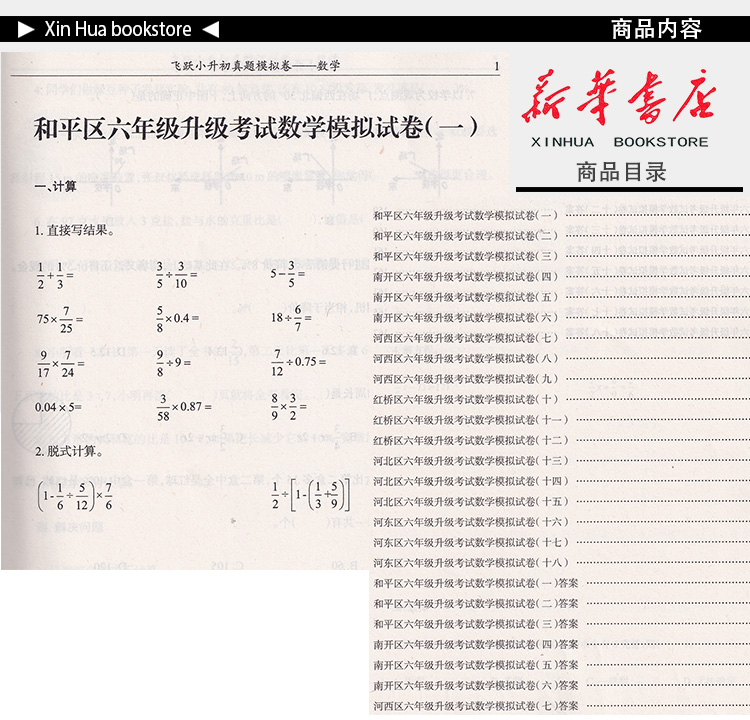Click the 'Xin Hua bookstore' header text

(x=118, y=29)
